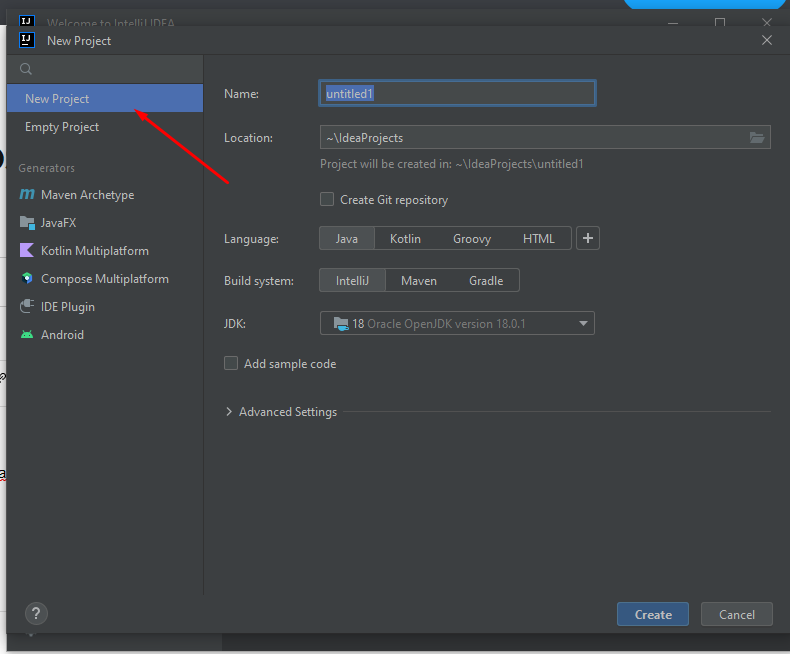The width and height of the screenshot is (790, 654).
Task: Minimize the Welcome to IntelliJ IDEA window
Action: tap(673, 23)
